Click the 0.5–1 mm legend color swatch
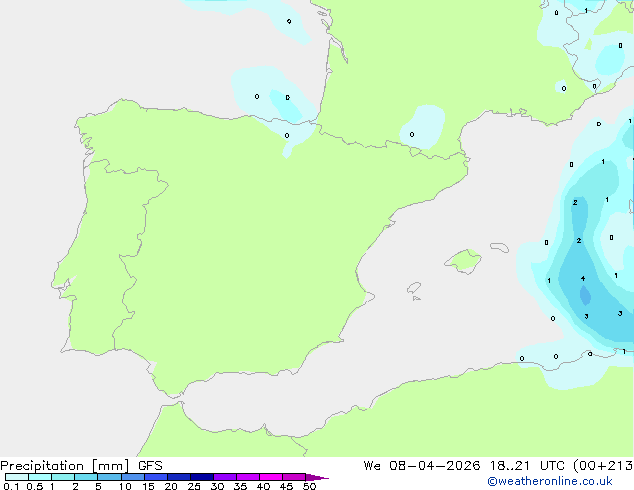Screen dimensions: 634x490 click(40, 477)
